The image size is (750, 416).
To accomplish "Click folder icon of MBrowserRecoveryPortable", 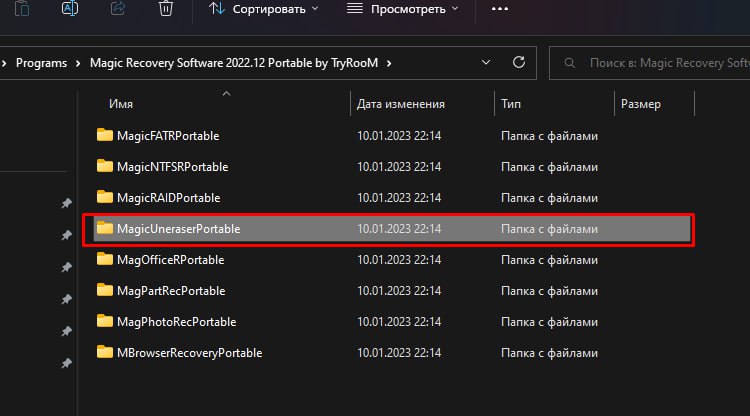I will (105, 352).
